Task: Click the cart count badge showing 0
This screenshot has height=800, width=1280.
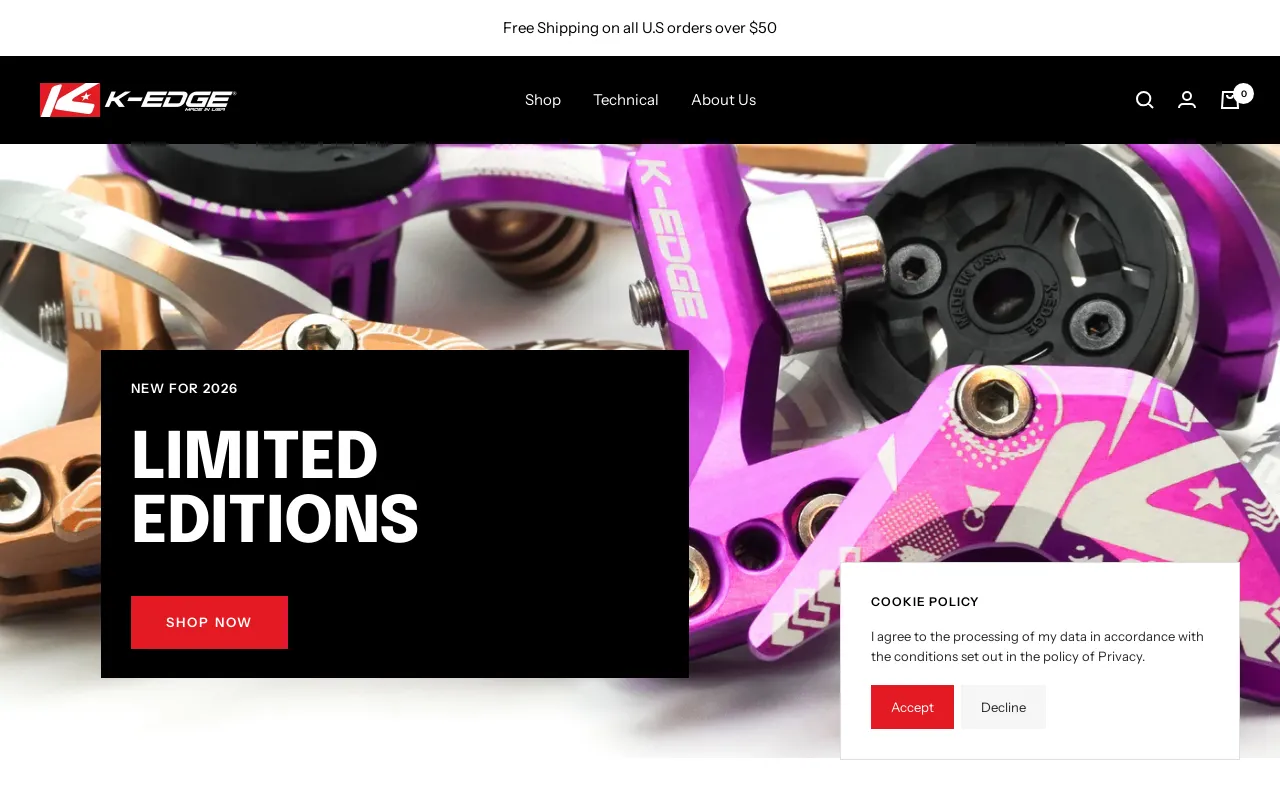Action: point(1243,93)
